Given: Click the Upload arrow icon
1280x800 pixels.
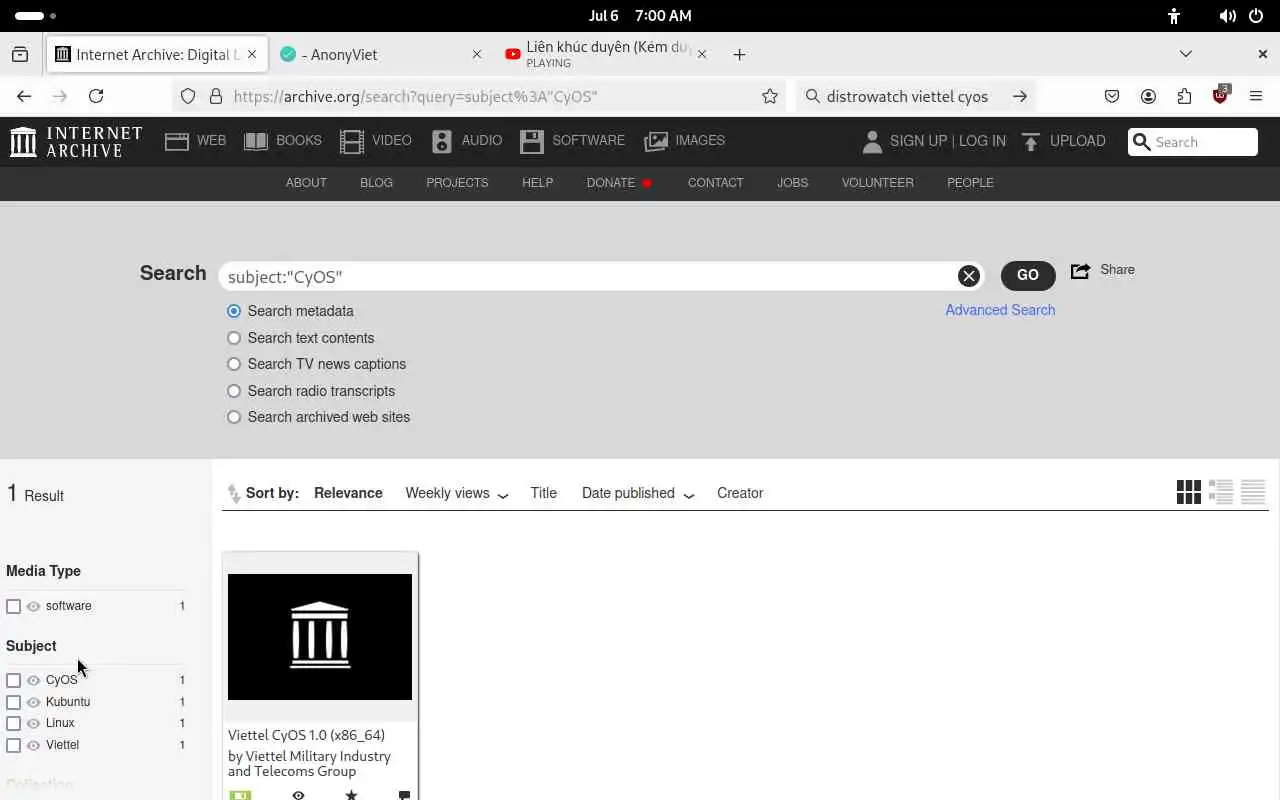Looking at the screenshot, I should point(1031,141).
